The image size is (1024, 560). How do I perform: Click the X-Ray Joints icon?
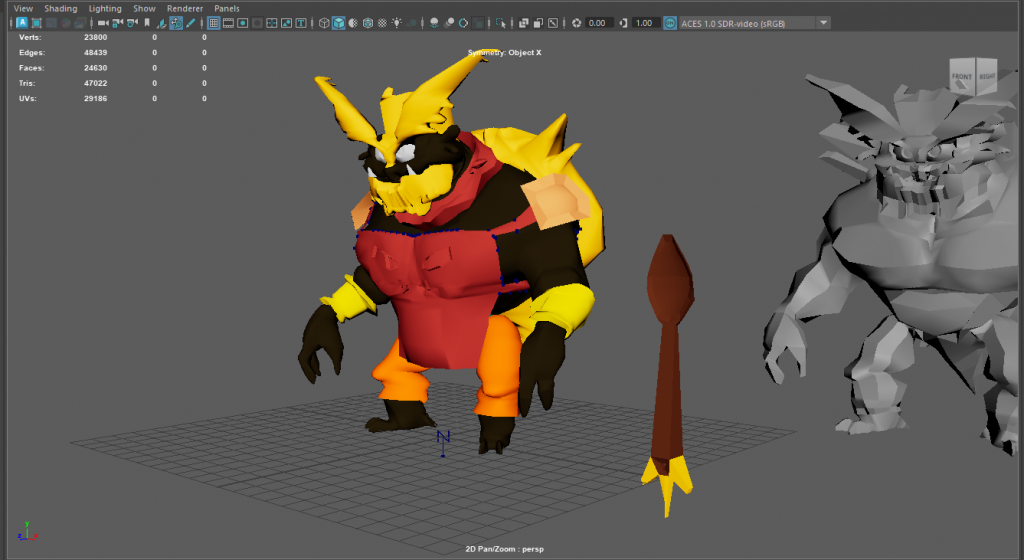[x=553, y=23]
